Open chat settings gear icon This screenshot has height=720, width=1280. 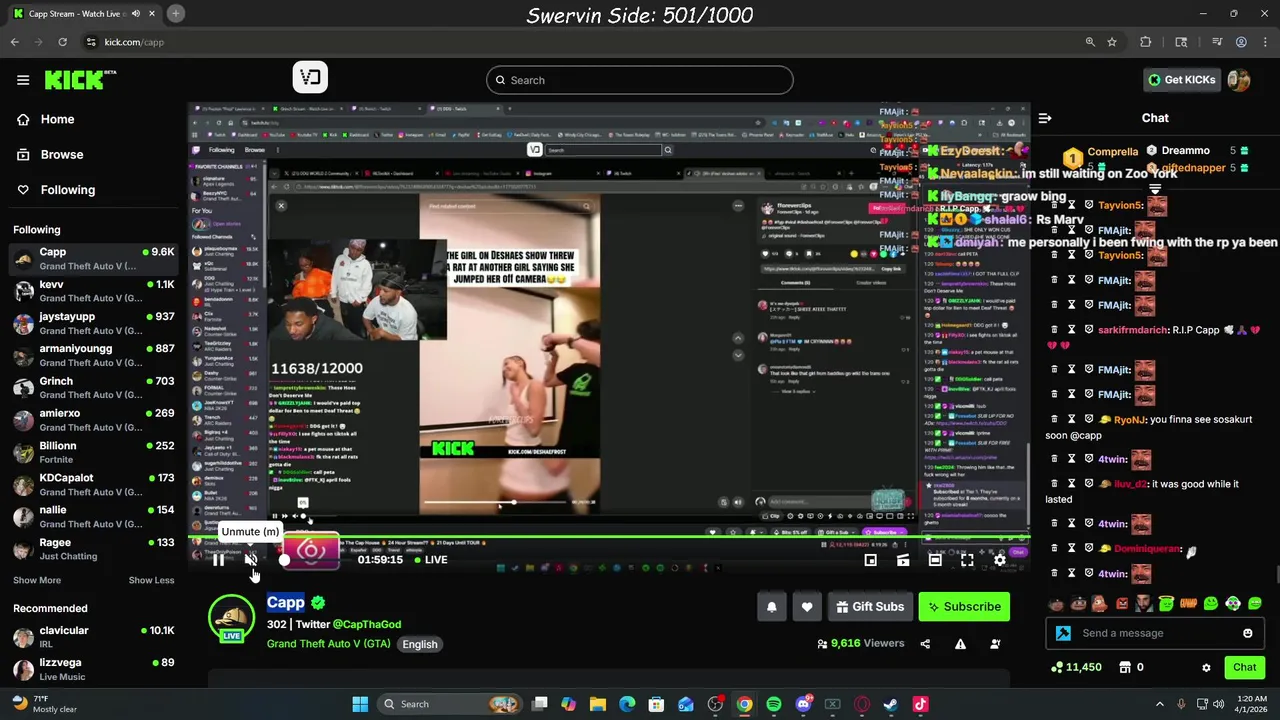pos(1206,667)
